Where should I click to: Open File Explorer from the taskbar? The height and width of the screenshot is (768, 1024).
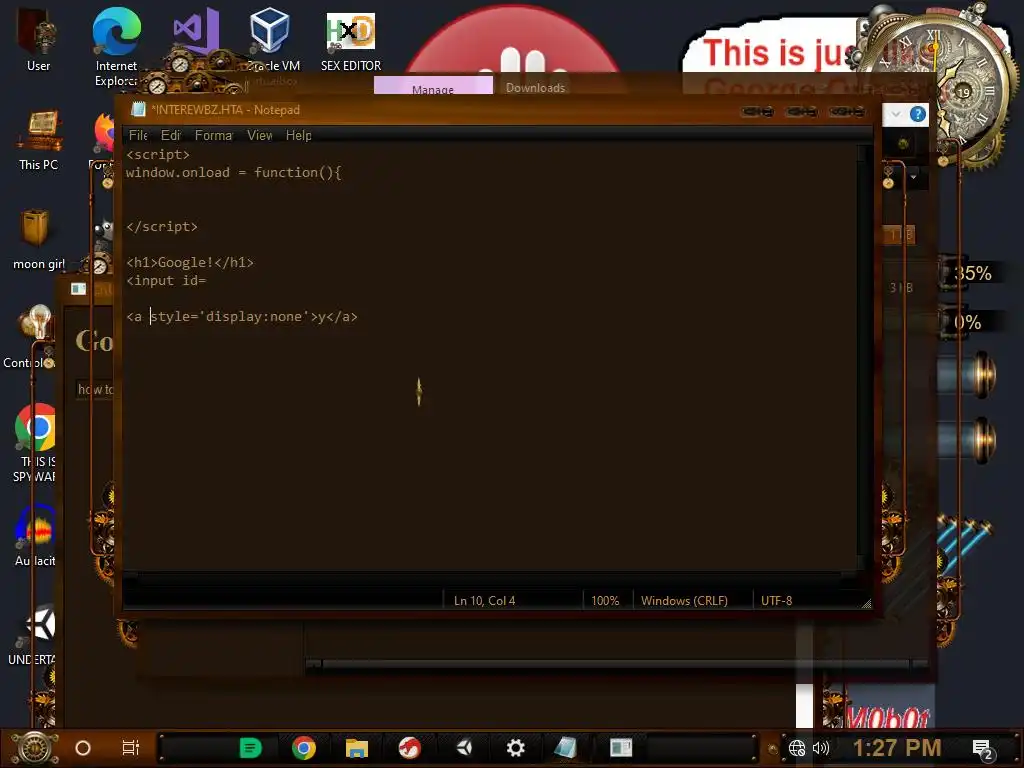coord(357,748)
